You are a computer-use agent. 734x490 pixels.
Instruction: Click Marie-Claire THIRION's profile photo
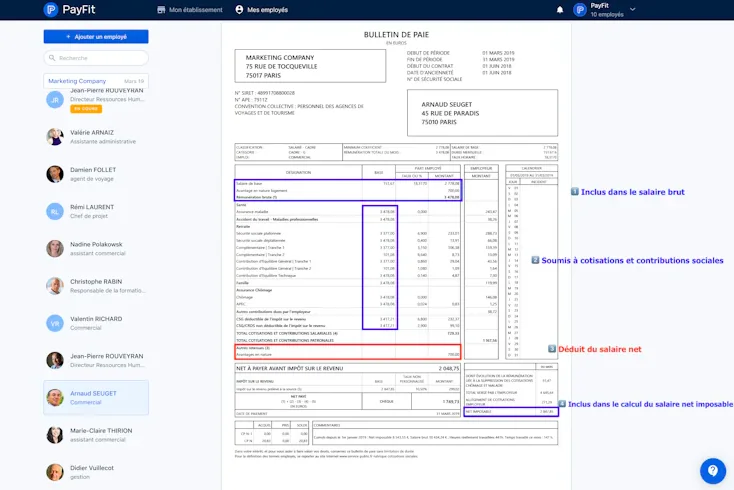tap(55, 434)
